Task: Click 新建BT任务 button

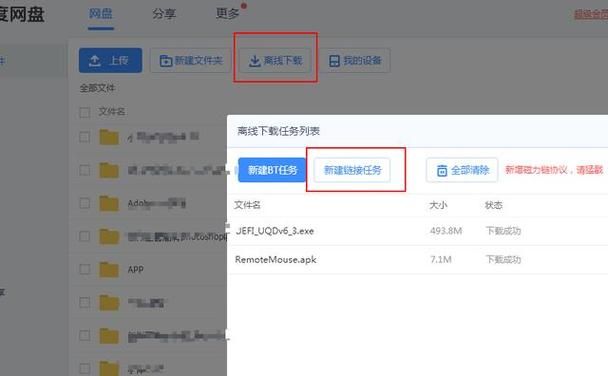Action: tap(272, 170)
